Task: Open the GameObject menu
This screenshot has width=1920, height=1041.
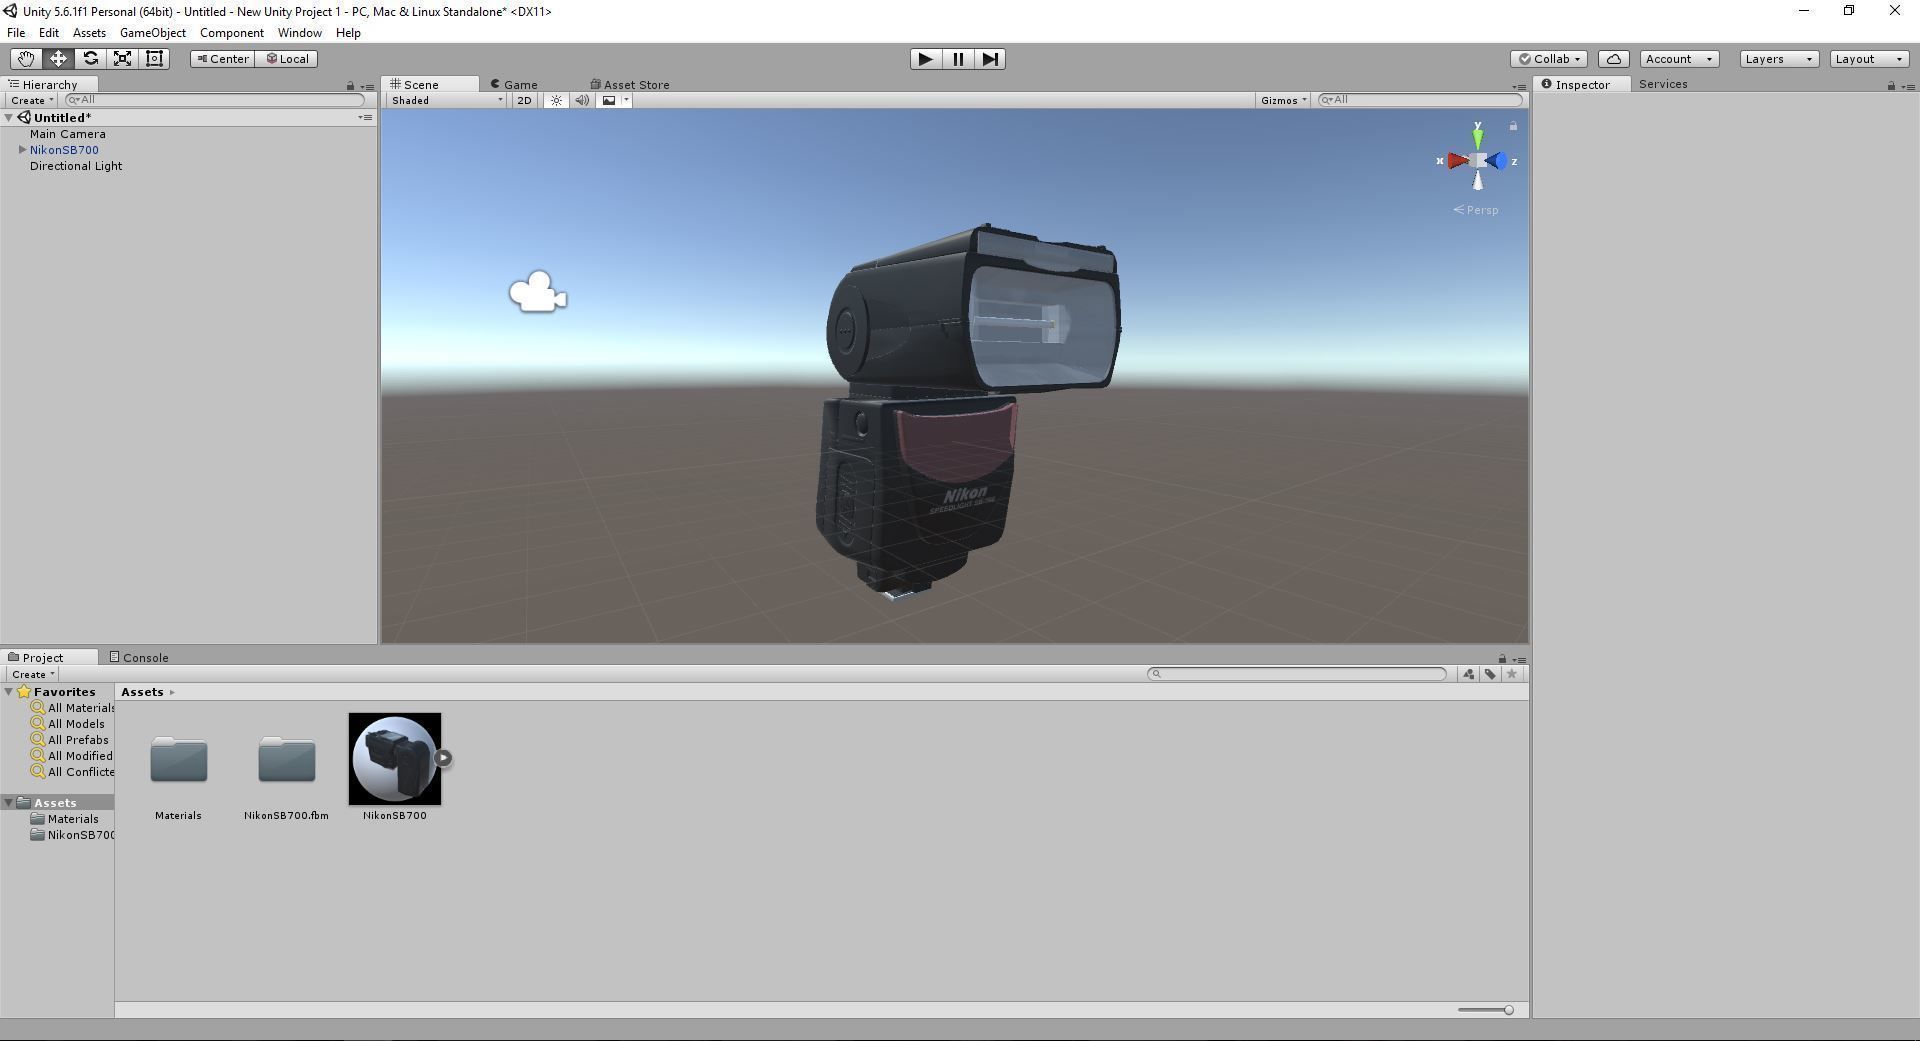Action: [x=153, y=33]
